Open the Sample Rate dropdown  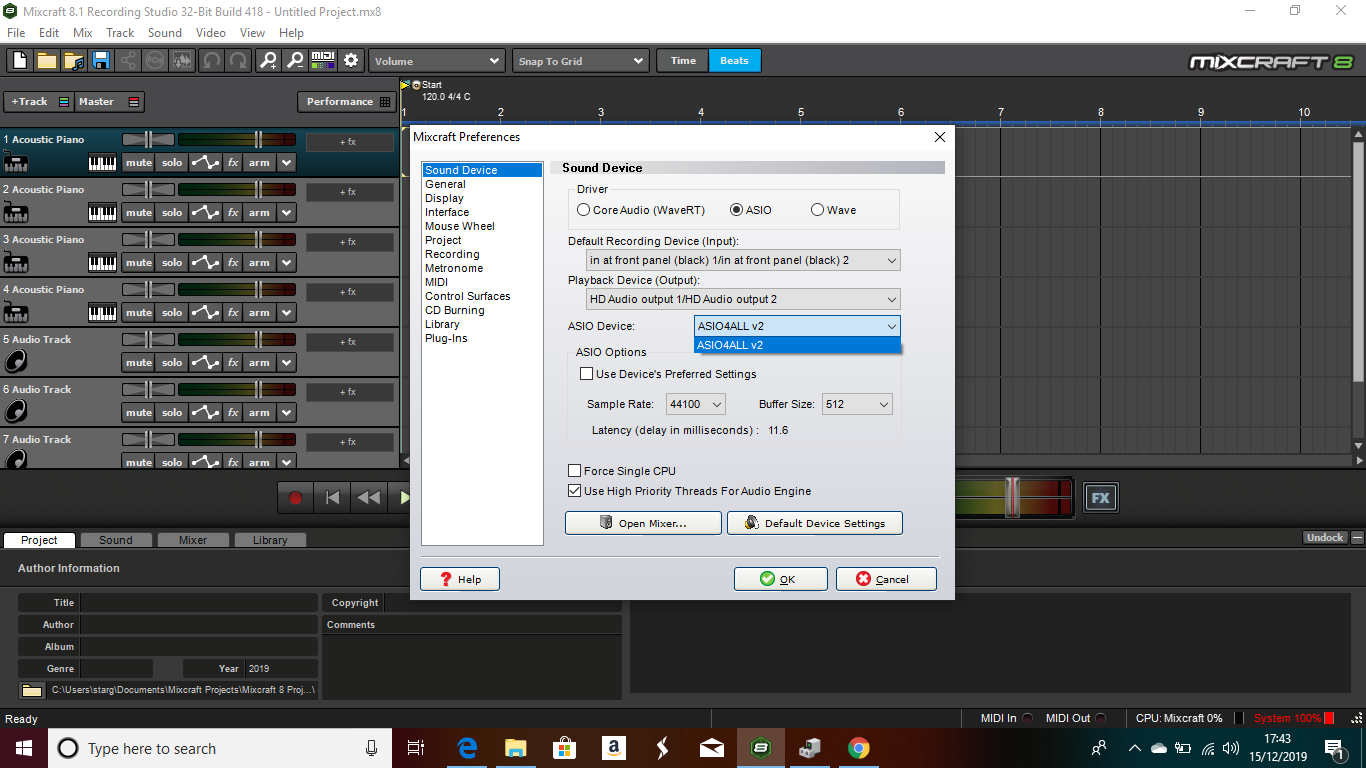(x=696, y=404)
